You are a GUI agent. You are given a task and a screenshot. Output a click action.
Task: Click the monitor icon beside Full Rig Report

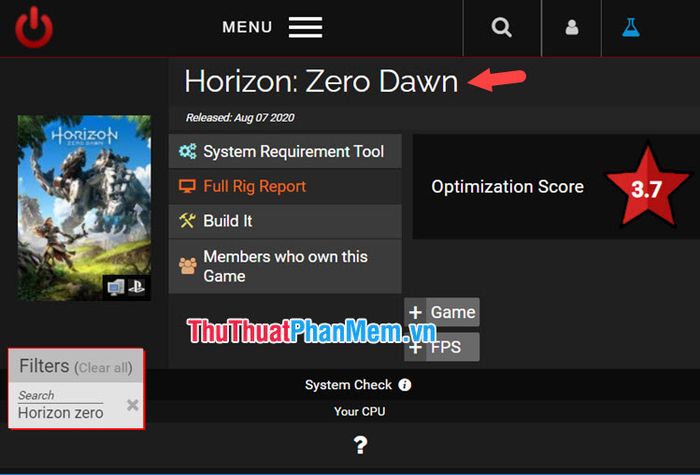188,186
